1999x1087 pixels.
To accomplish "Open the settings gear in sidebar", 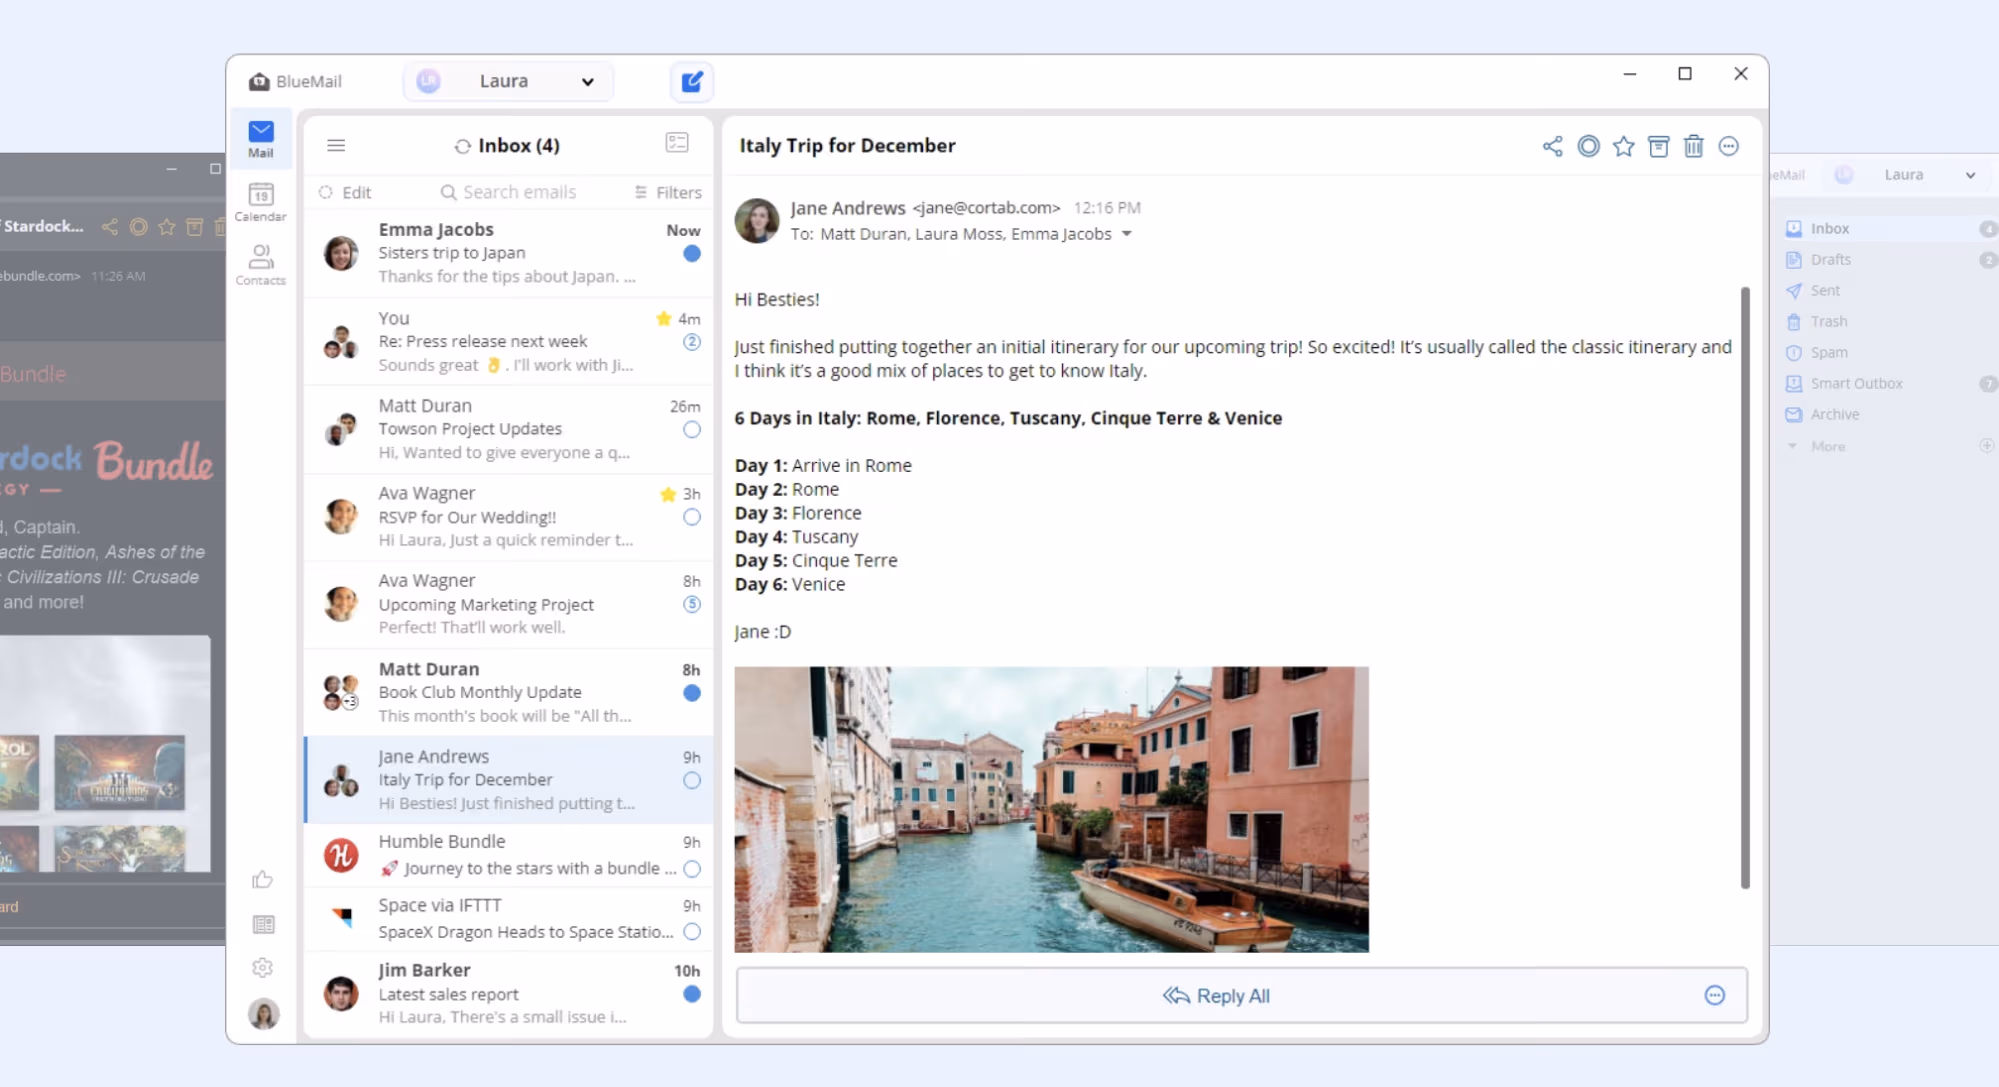I will point(263,968).
